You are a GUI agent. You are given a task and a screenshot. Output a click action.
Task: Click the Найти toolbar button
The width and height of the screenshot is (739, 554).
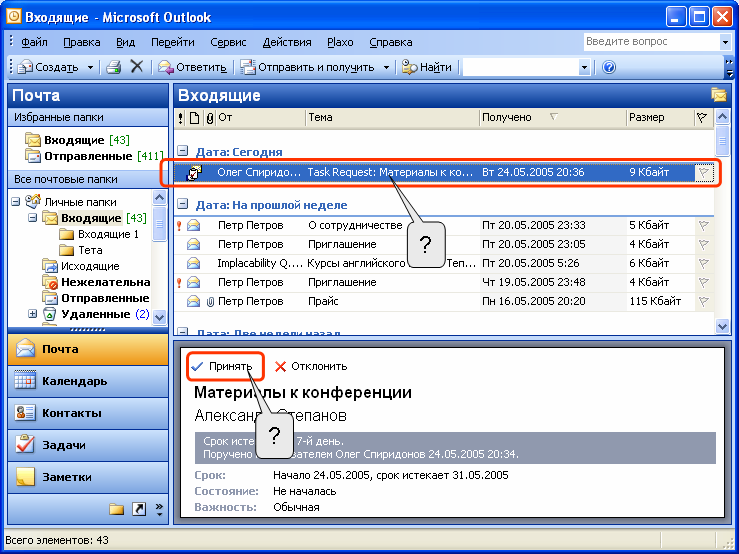point(427,67)
